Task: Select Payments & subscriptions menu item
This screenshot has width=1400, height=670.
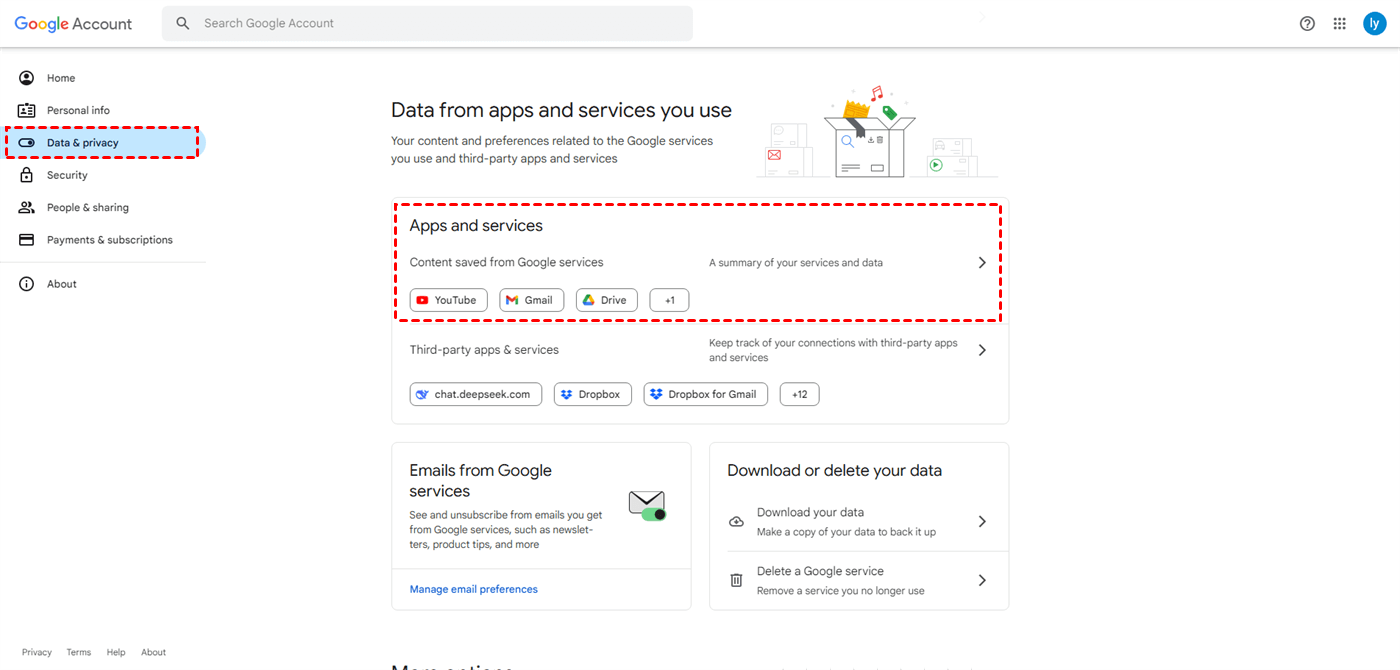Action: 109,240
